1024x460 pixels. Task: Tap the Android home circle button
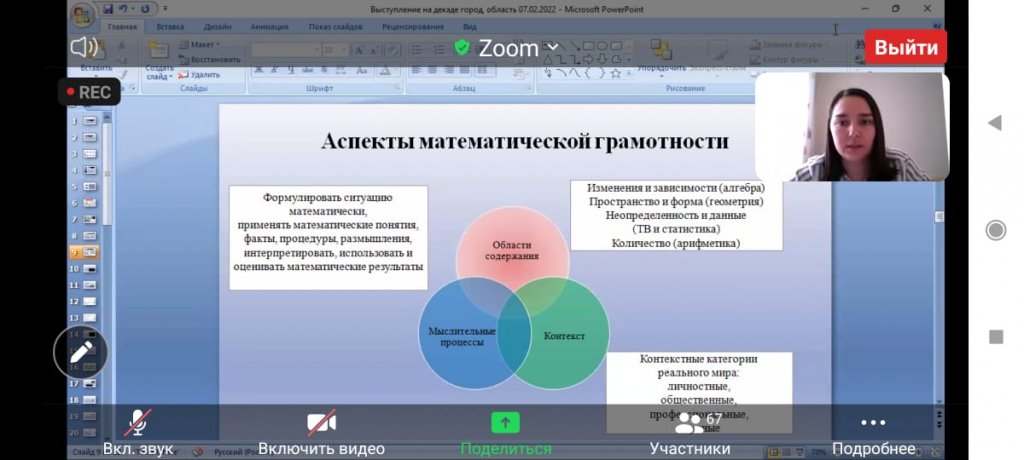point(995,230)
